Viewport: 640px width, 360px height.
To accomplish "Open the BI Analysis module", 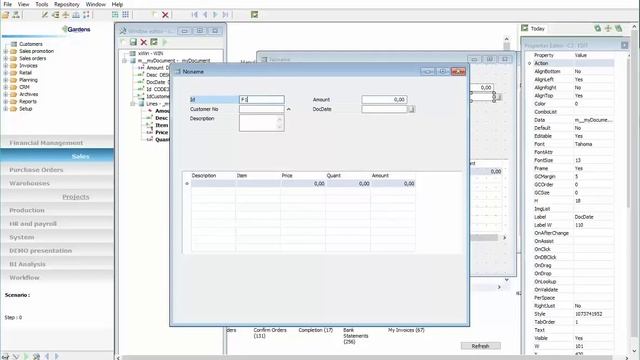I will (x=57, y=264).
